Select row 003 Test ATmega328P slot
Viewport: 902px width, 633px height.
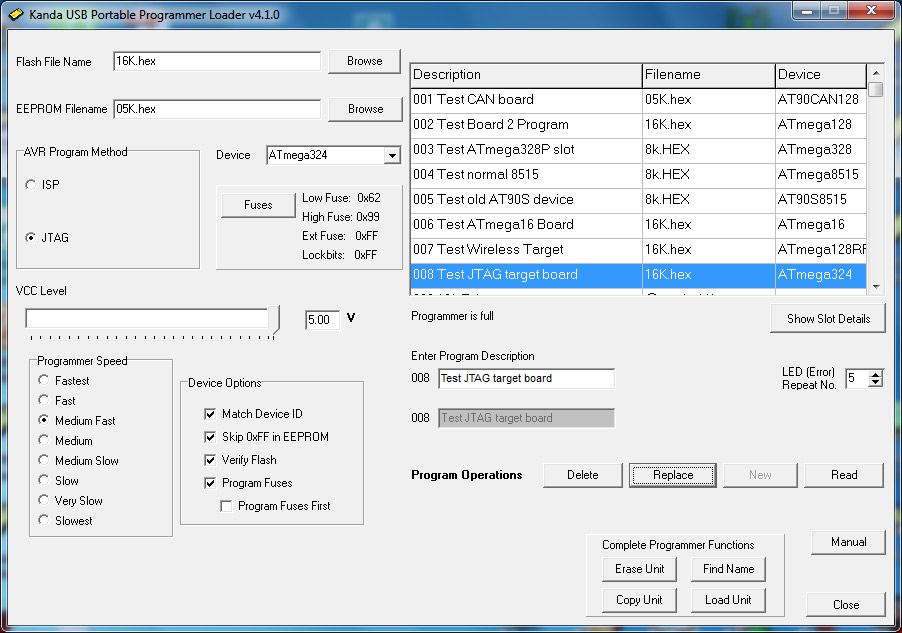pyautogui.click(x=639, y=150)
